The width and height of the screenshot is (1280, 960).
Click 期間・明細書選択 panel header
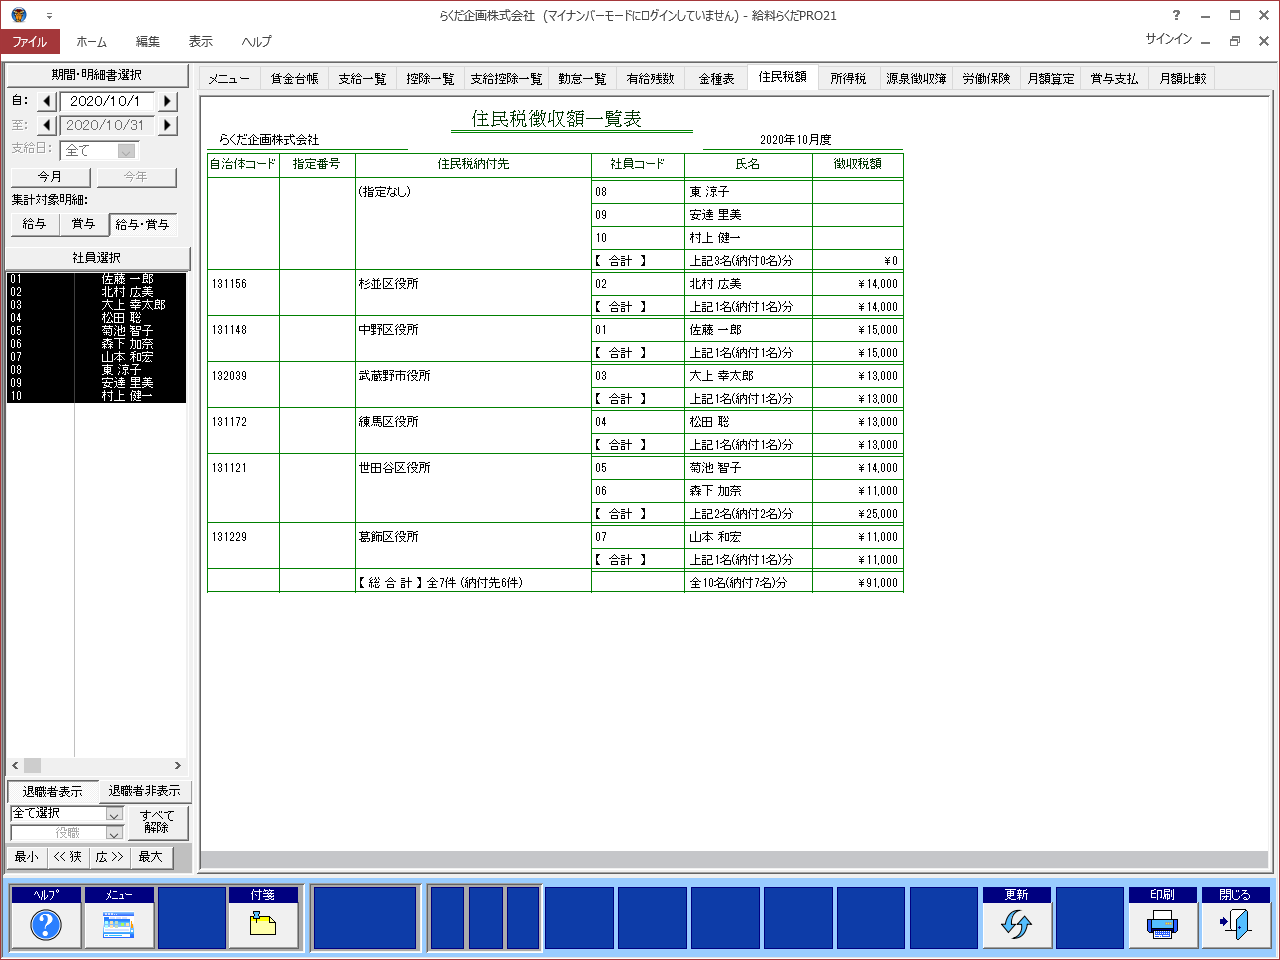(x=97, y=75)
